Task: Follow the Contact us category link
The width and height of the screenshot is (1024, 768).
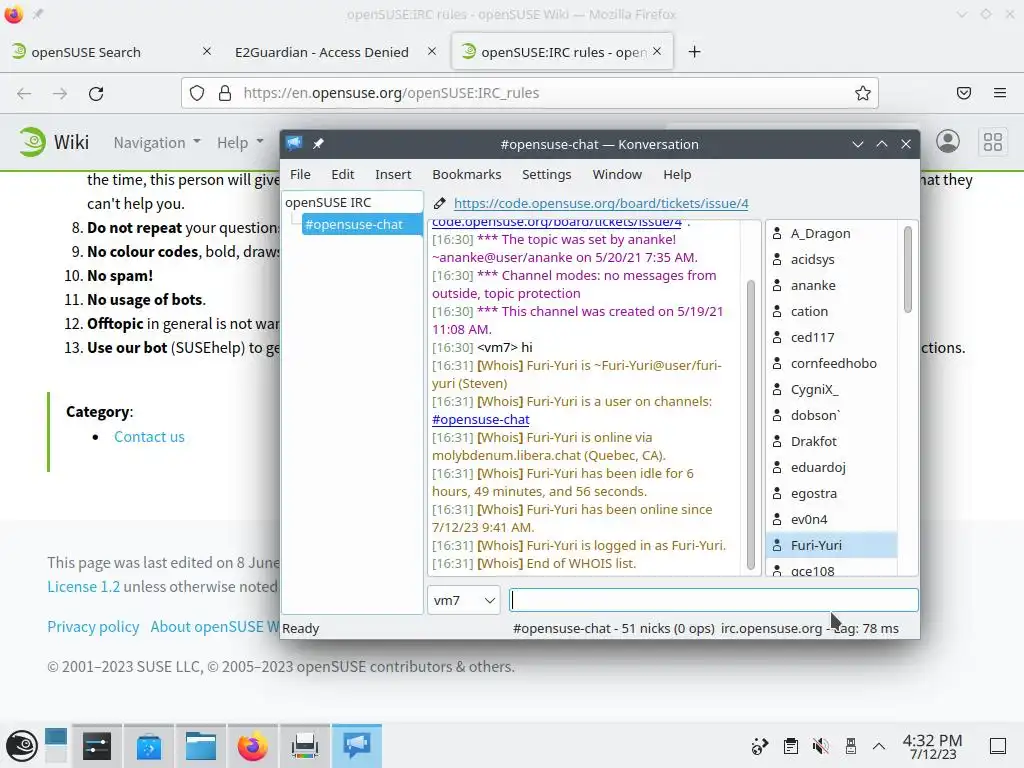Action: [x=150, y=437]
